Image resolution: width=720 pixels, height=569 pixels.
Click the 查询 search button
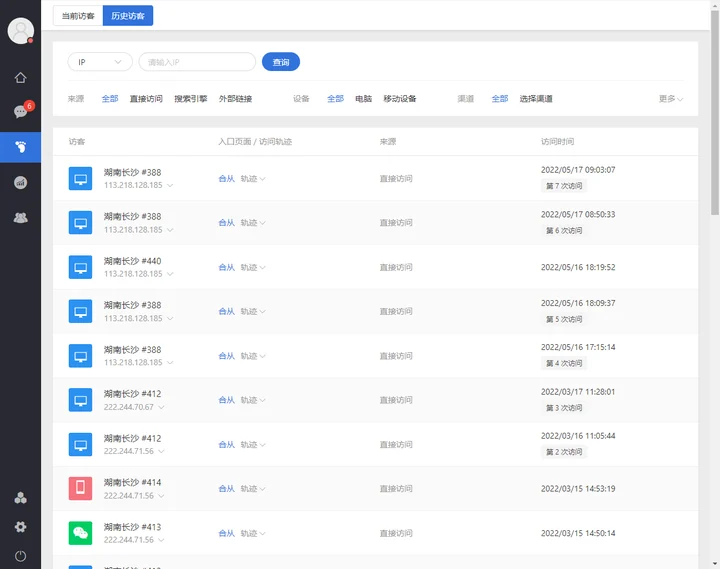pyautogui.click(x=281, y=62)
